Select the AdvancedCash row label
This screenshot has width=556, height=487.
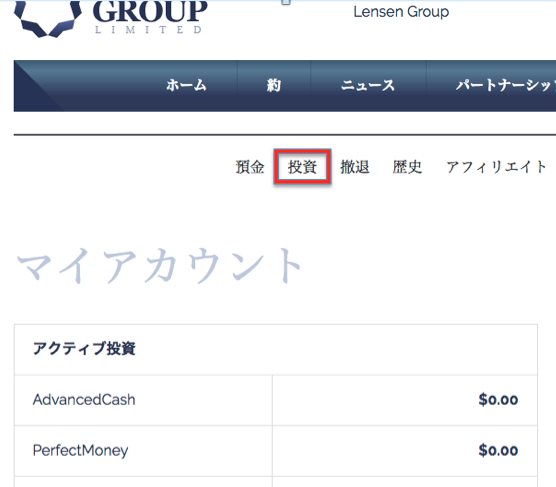84,400
